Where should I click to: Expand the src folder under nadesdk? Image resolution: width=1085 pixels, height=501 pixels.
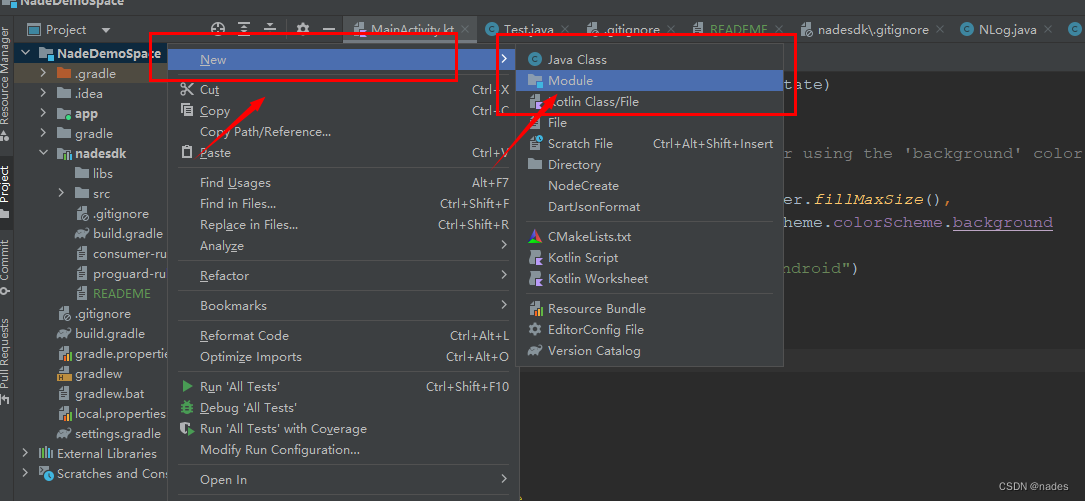(x=61, y=193)
